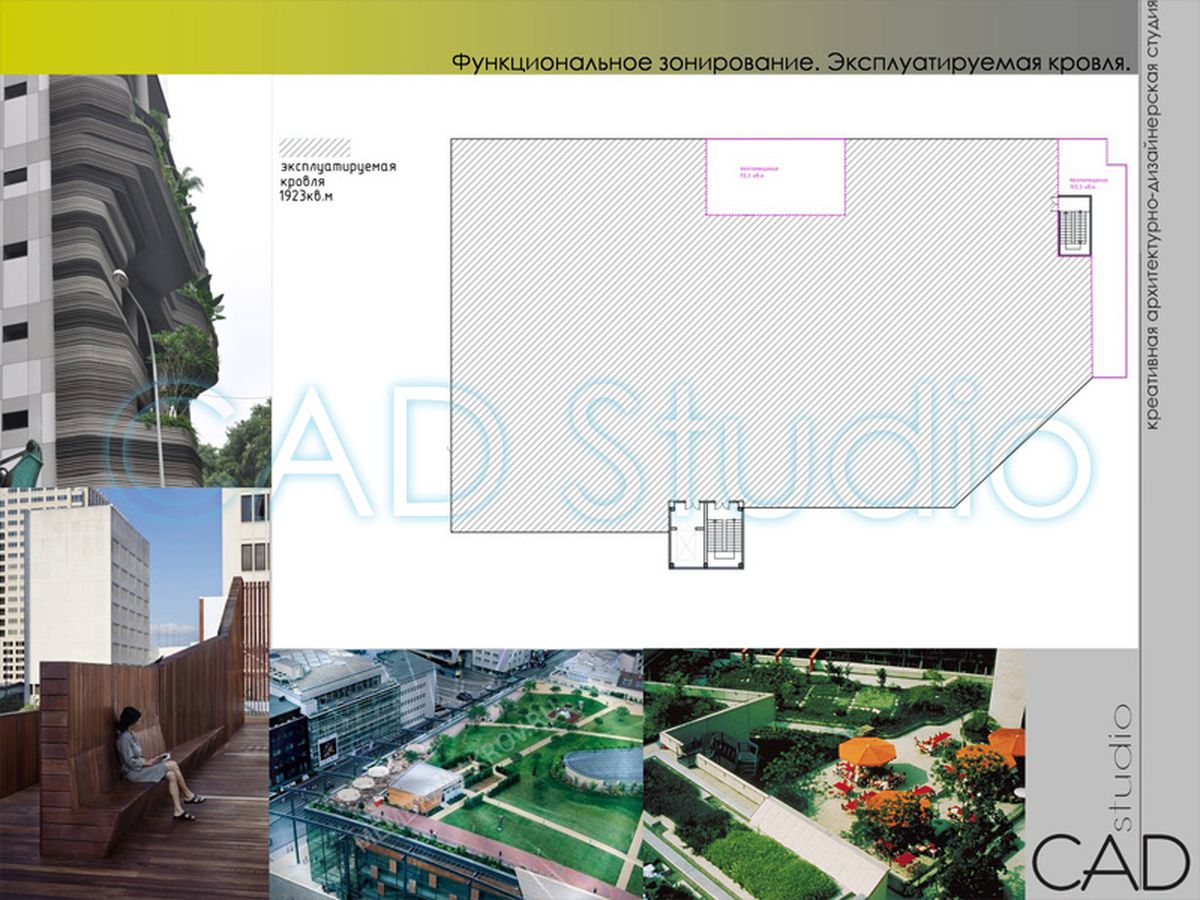Image resolution: width=1200 pixels, height=900 pixels.
Task: Open the aerial photo of green roof park
Action: [x=457, y=775]
